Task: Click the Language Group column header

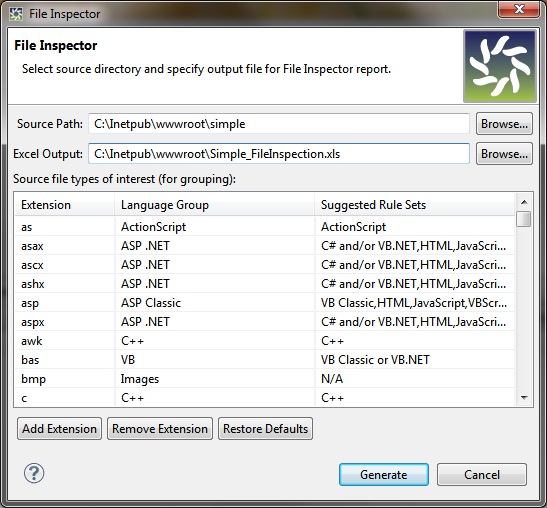Action: tap(215, 205)
